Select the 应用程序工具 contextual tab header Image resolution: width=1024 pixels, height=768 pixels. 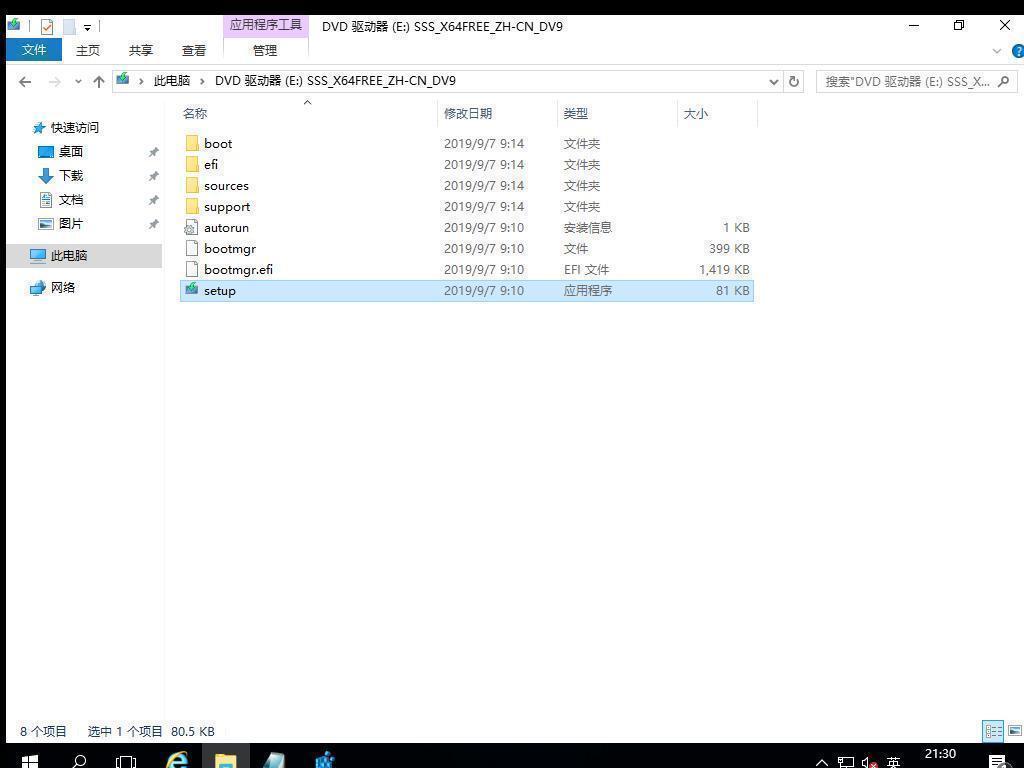(265, 25)
